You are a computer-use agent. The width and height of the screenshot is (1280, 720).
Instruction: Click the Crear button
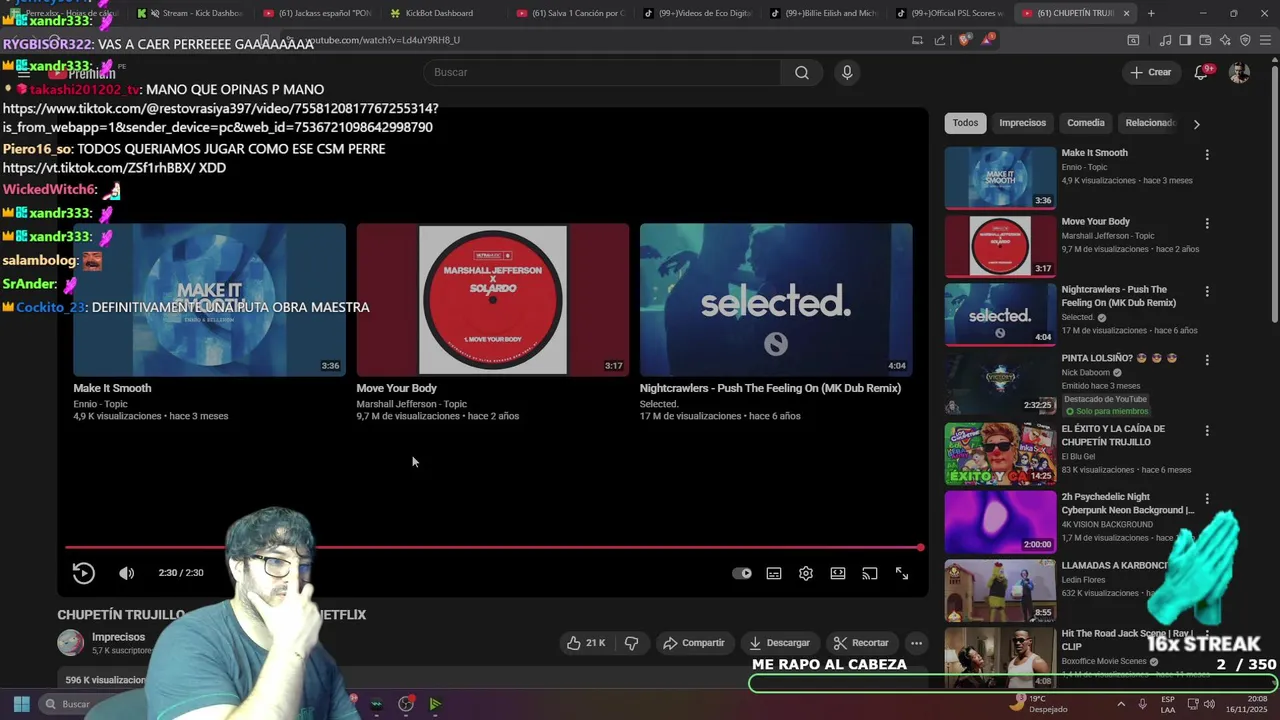1151,72
